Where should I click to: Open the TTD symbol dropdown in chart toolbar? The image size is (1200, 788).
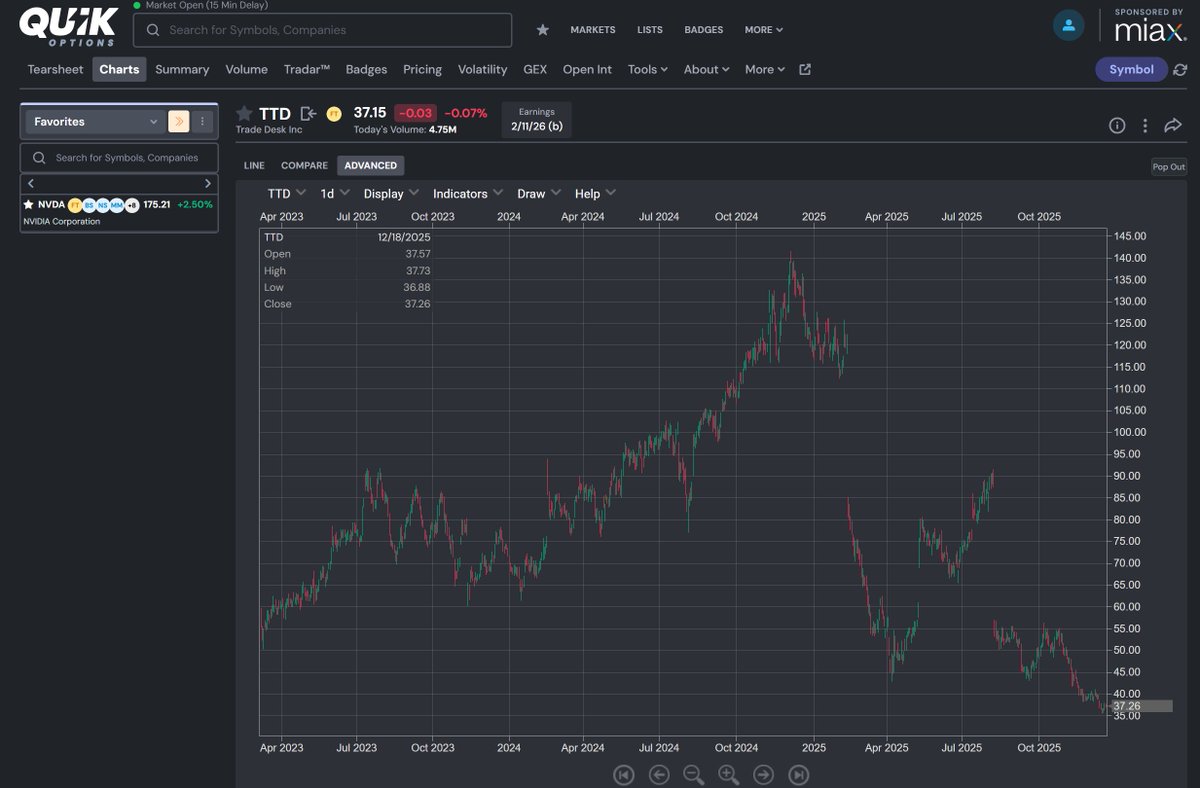(x=286, y=194)
